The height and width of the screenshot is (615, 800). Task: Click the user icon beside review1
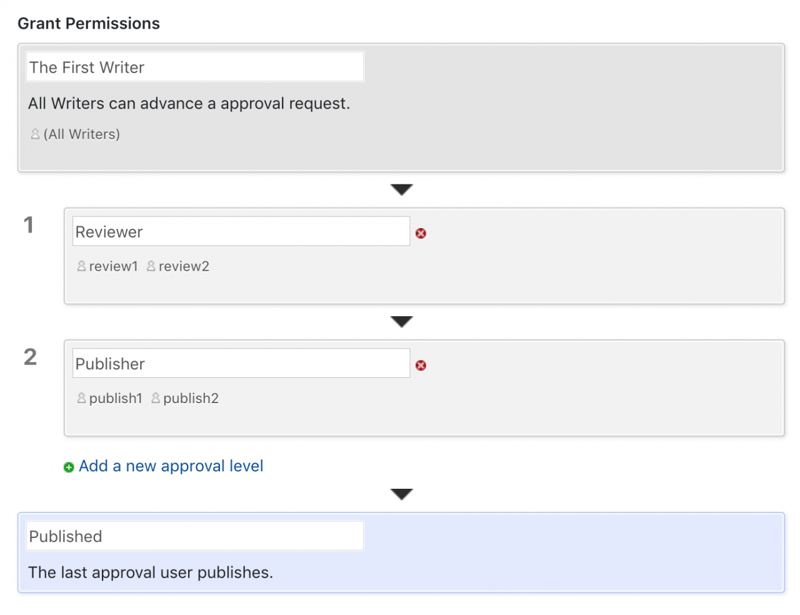[x=82, y=267]
